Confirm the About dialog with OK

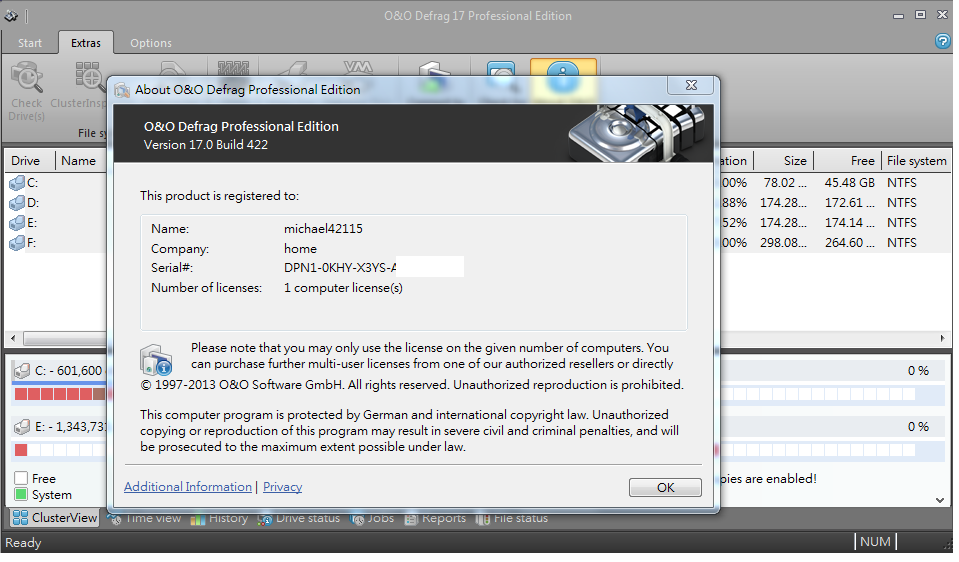click(x=665, y=488)
